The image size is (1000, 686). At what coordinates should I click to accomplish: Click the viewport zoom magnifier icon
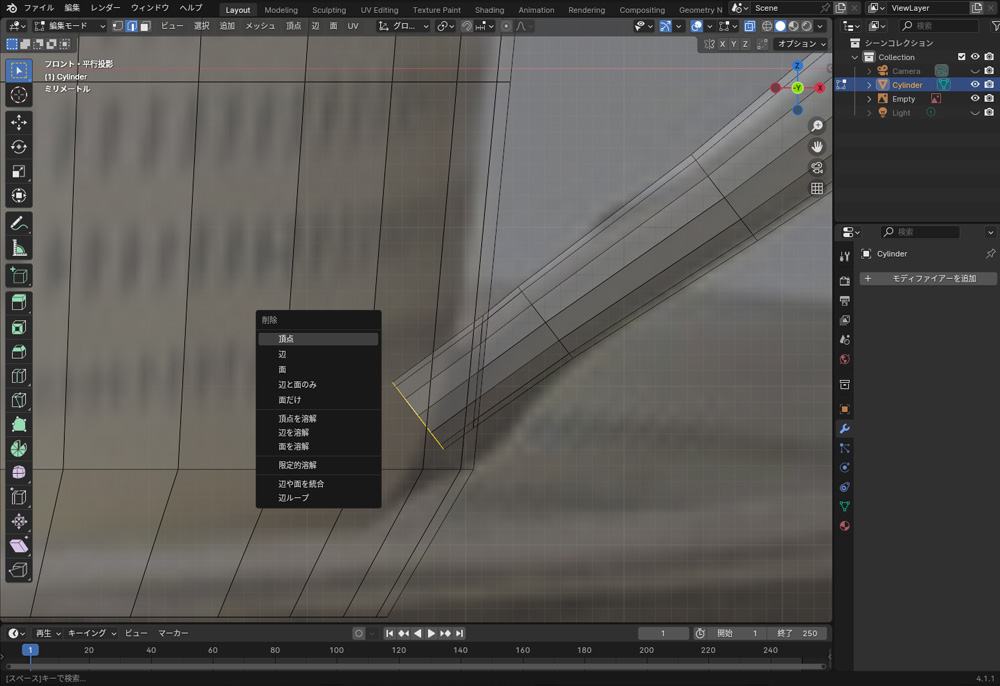(x=817, y=126)
